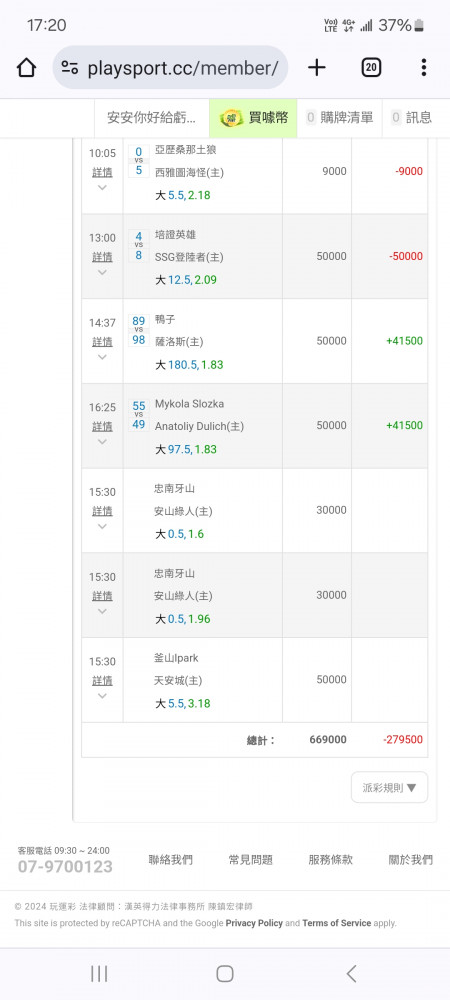This screenshot has width=450, height=1000.
Task: Open Android recent apps button
Action: pyautogui.click(x=99, y=973)
